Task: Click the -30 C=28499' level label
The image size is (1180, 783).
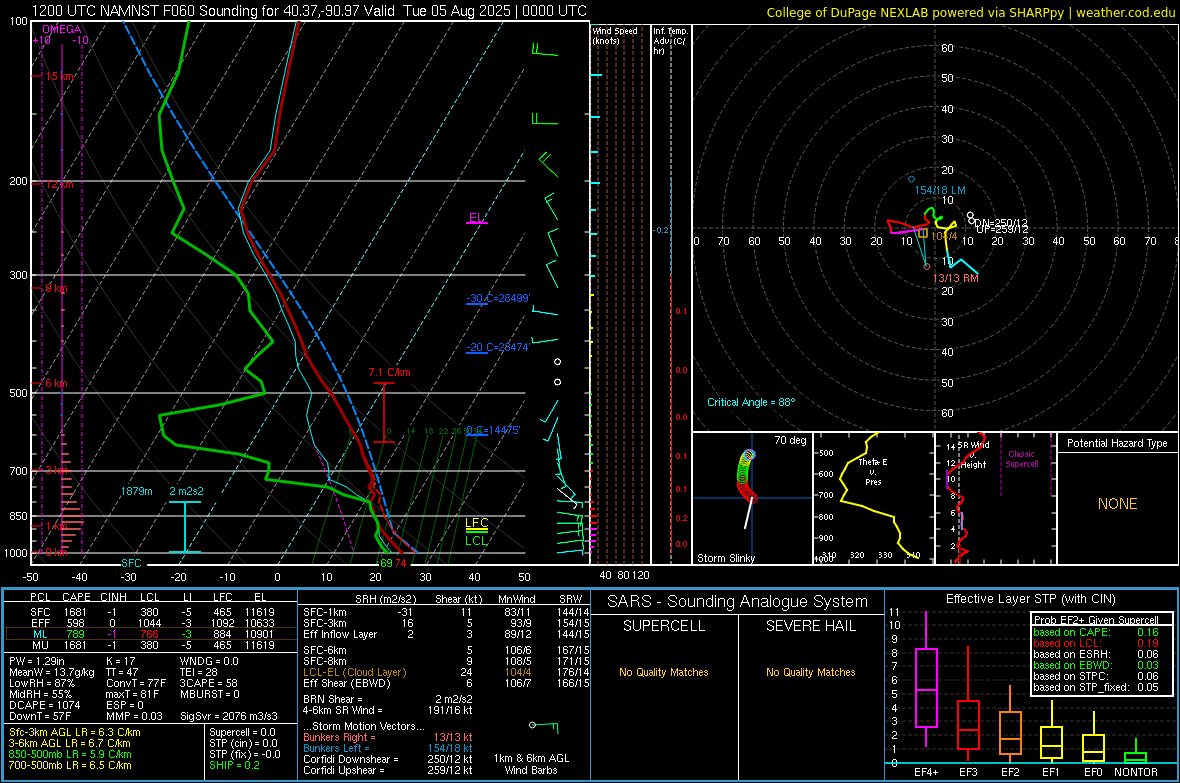Action: pyautogui.click(x=498, y=298)
